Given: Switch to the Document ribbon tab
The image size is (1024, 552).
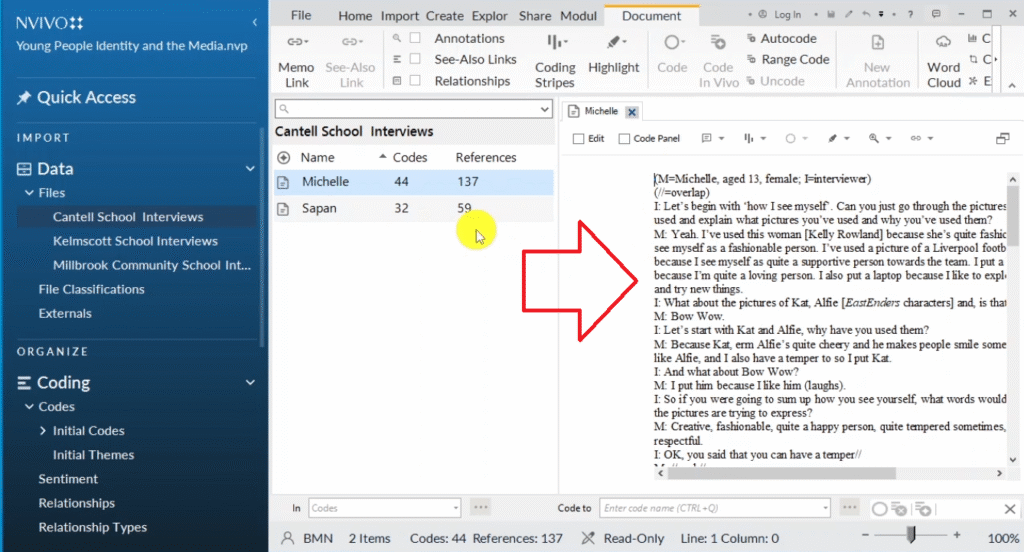Looking at the screenshot, I should coord(651,16).
